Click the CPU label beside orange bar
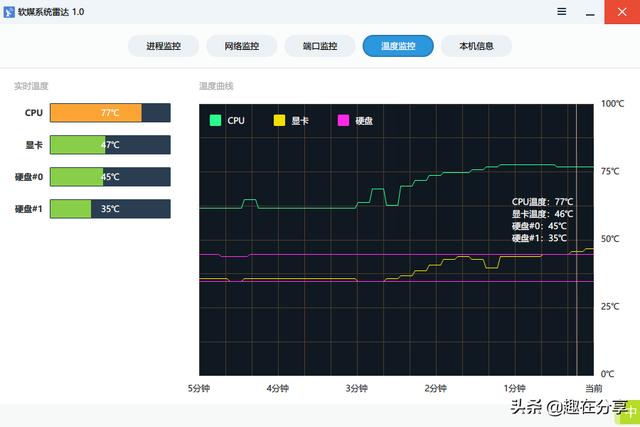 (33, 113)
